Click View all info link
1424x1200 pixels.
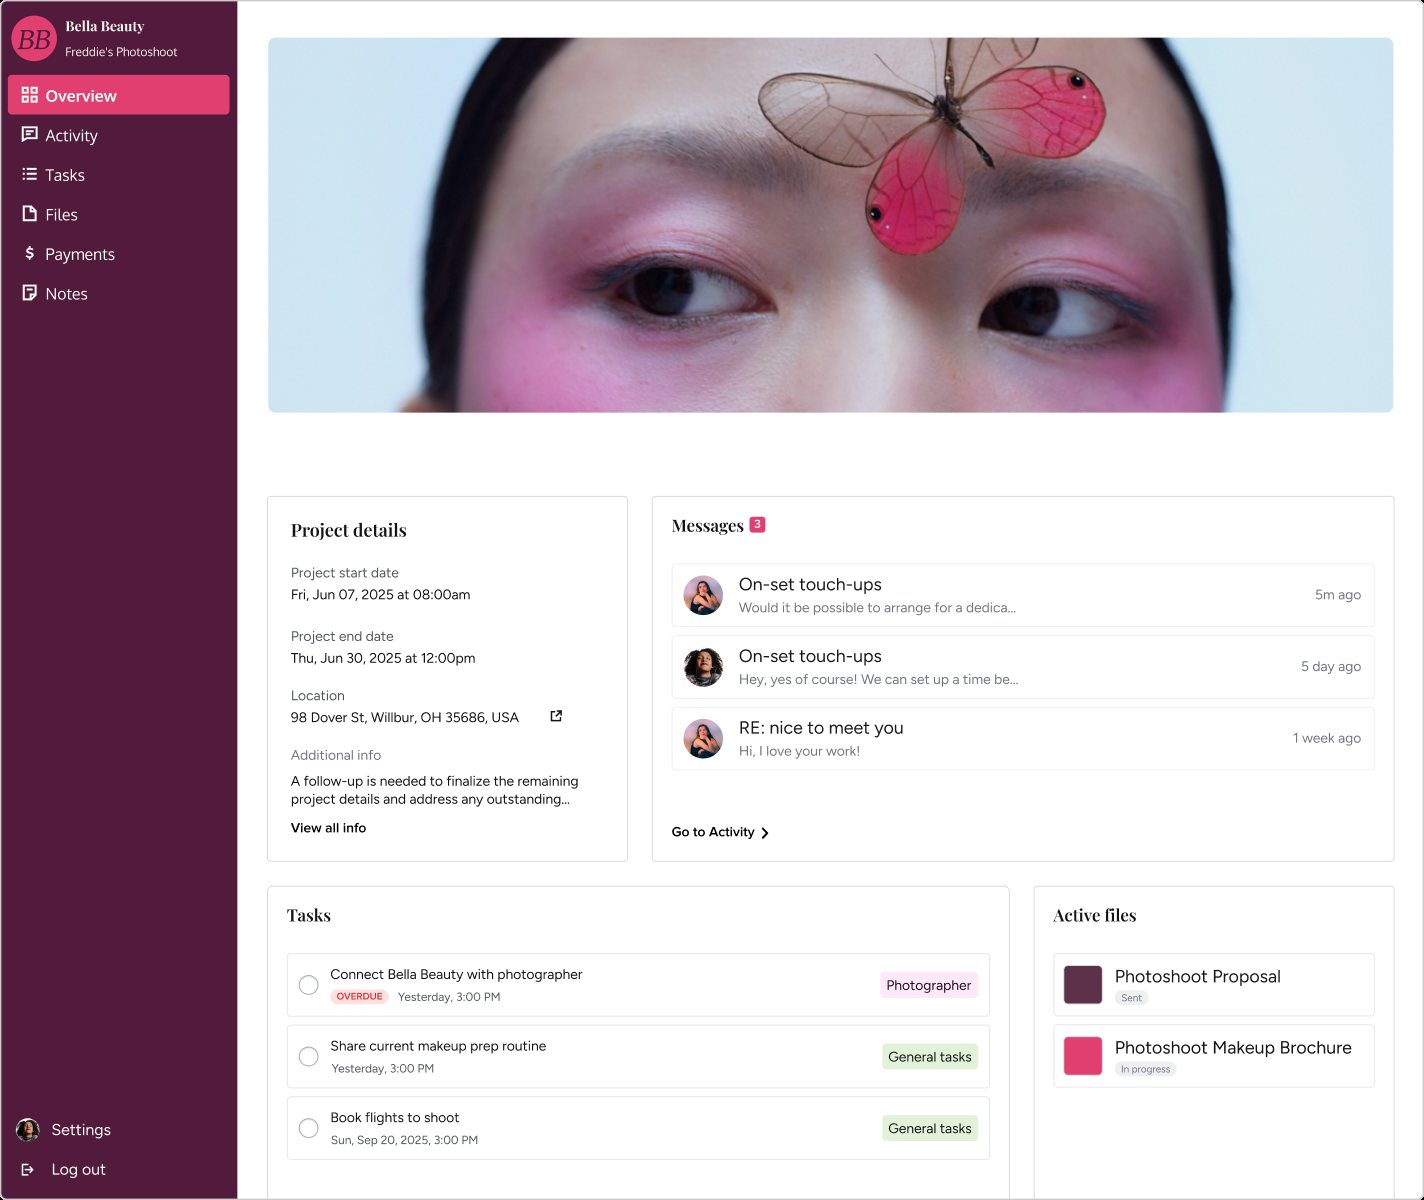[328, 828]
